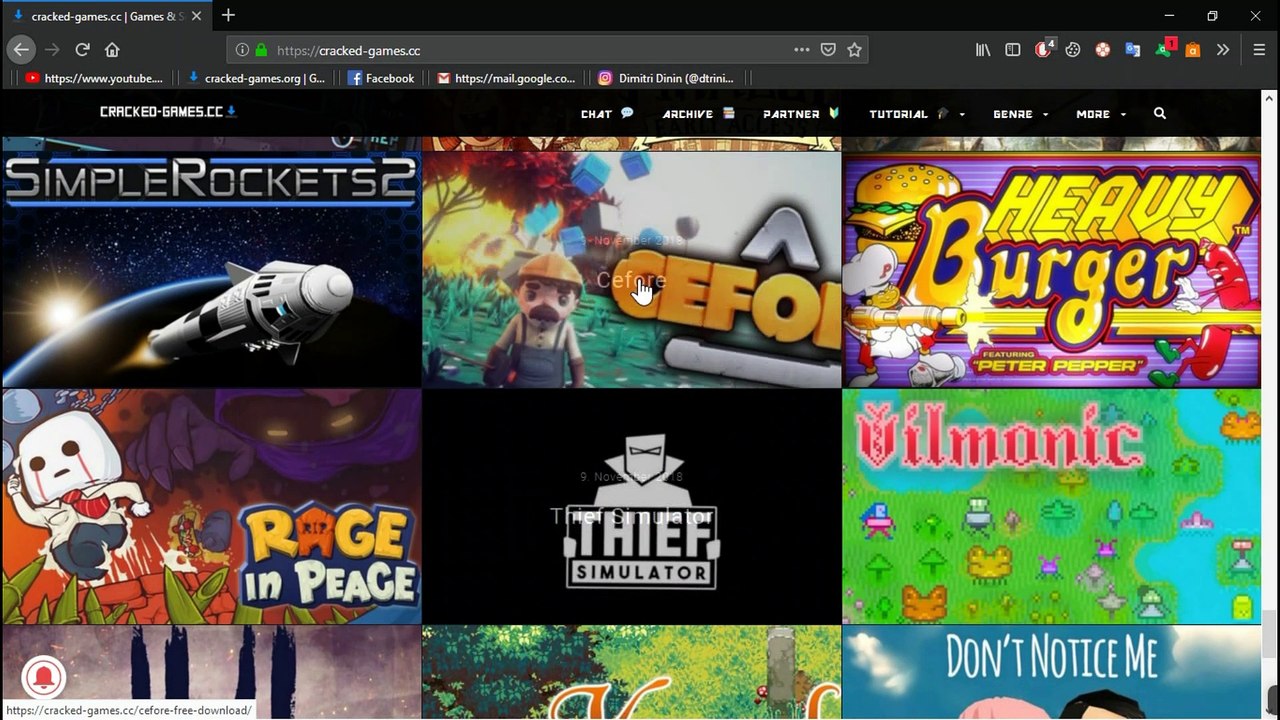Click the page vertical scrollbar thumb
Image resolution: width=1280 pixels, height=720 pixels.
click(x=1270, y=632)
